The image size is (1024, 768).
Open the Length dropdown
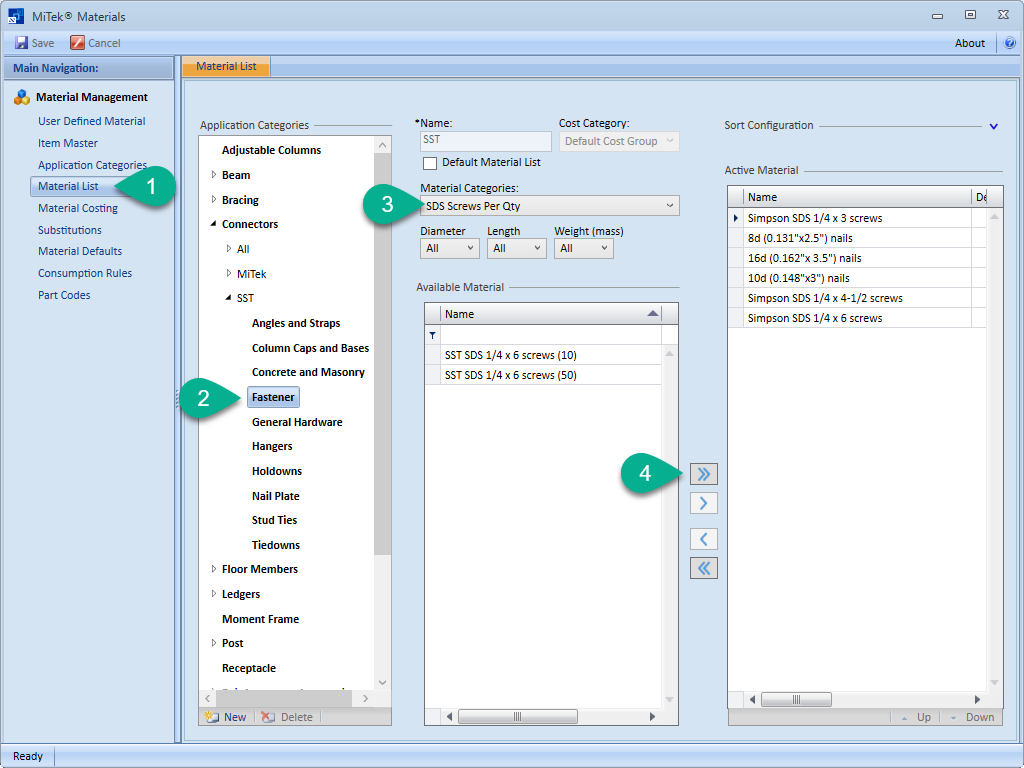[x=517, y=248]
